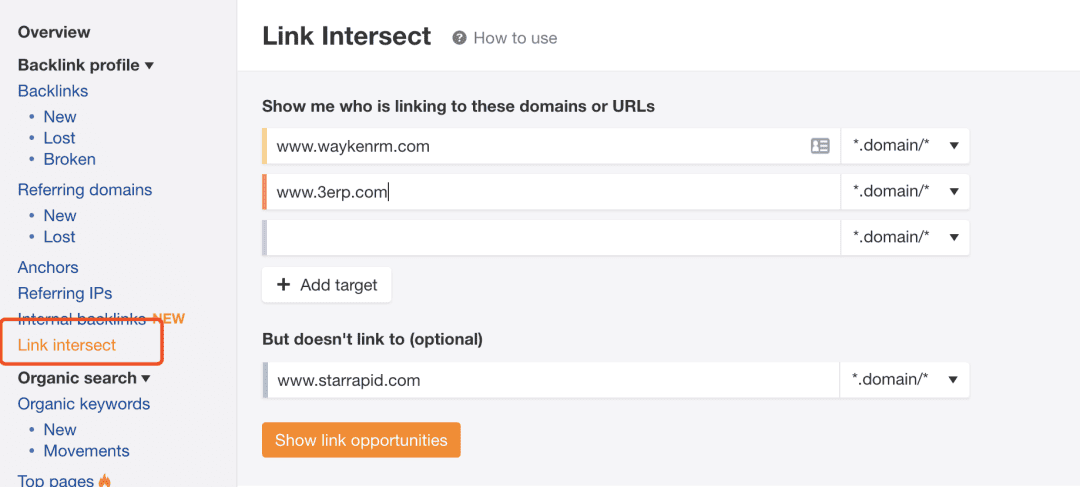Viewport: 1080px width, 487px height.
Task: Click the empty third target input field
Action: [552, 238]
